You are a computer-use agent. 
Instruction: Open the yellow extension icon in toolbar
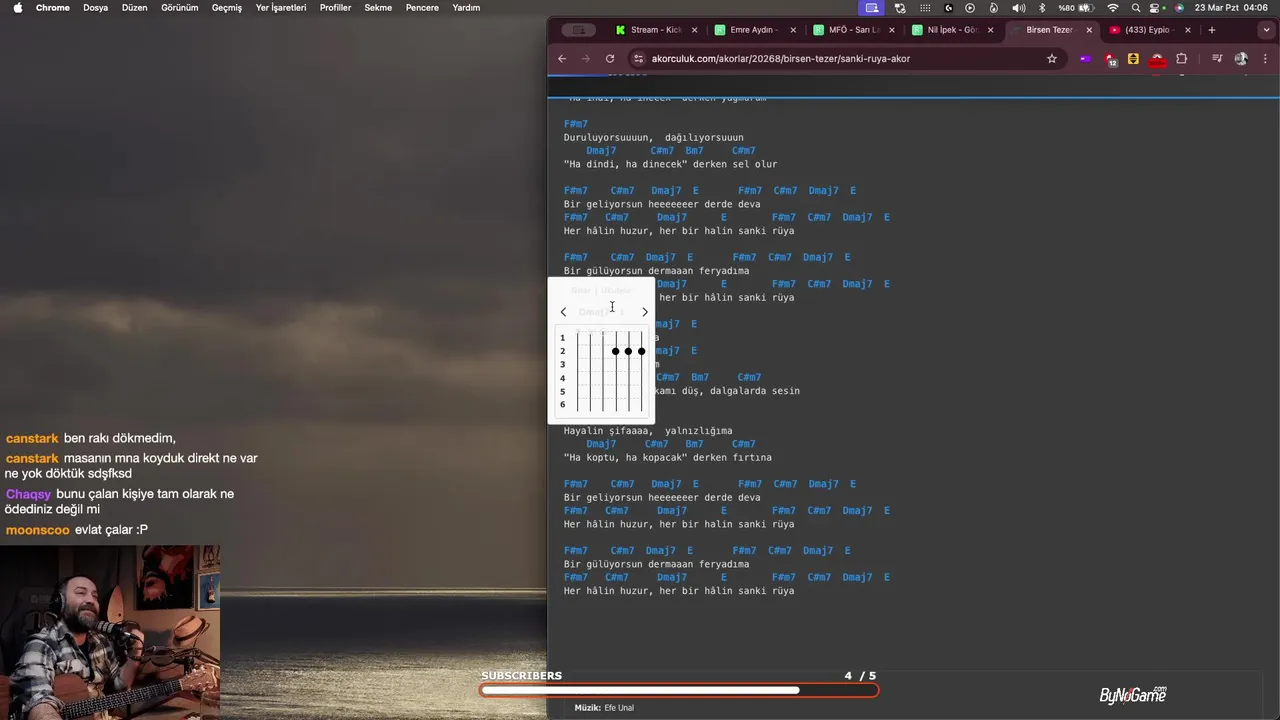tap(1133, 58)
